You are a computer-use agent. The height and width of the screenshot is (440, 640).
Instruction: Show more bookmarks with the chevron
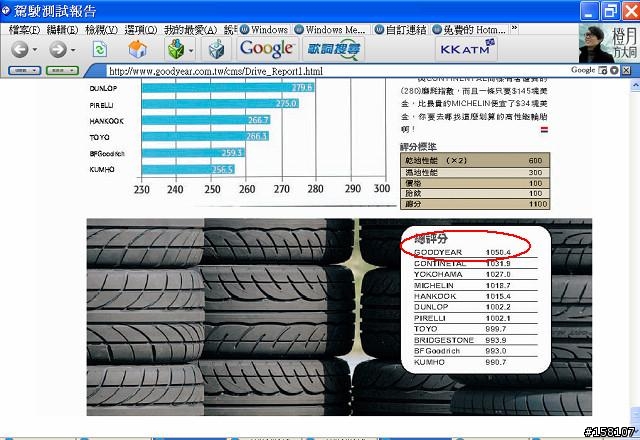[x=514, y=29]
